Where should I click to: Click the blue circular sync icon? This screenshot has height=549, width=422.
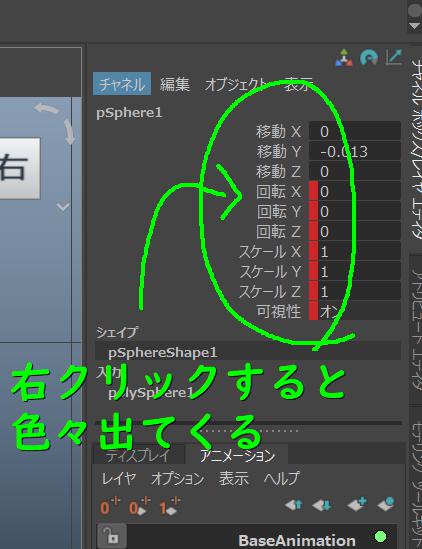[369, 57]
